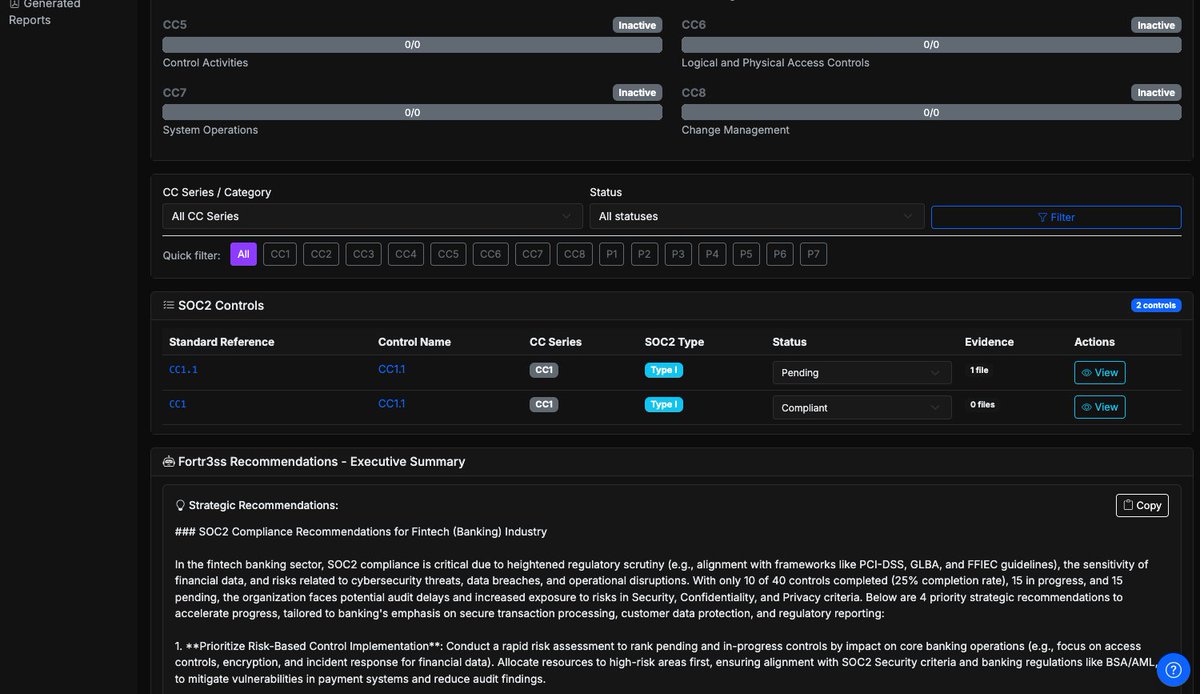Select the P3 quick filter chip

tap(678, 254)
